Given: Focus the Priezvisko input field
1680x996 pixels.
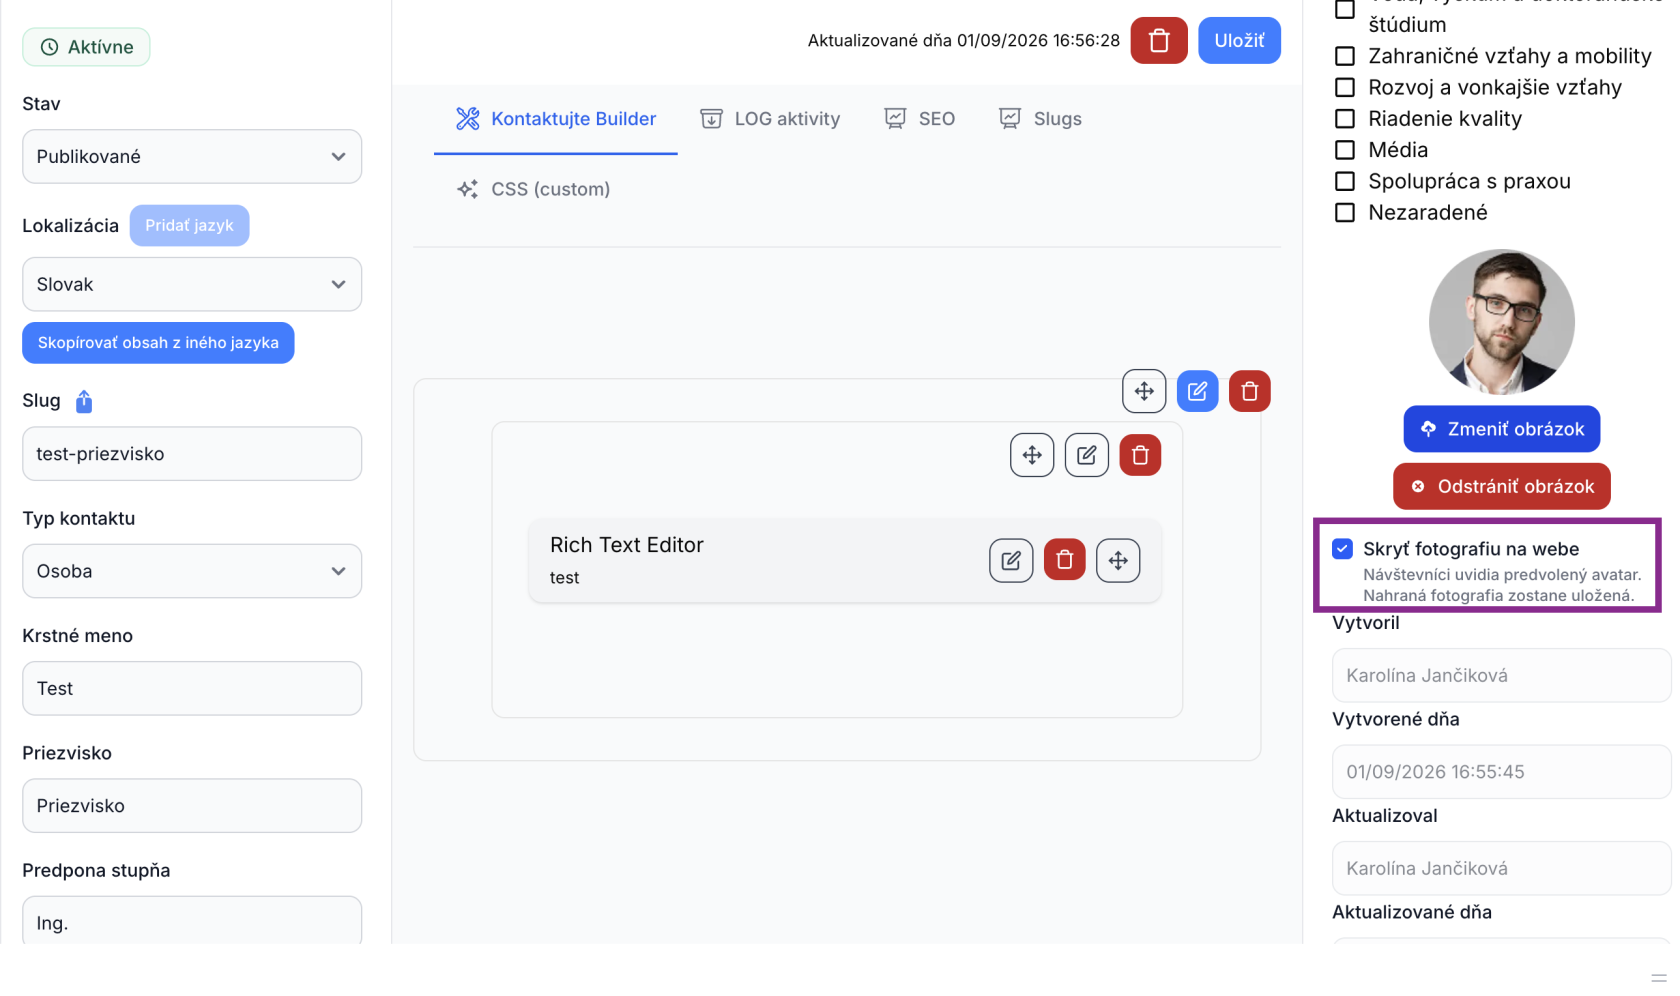Looking at the screenshot, I should click(192, 806).
